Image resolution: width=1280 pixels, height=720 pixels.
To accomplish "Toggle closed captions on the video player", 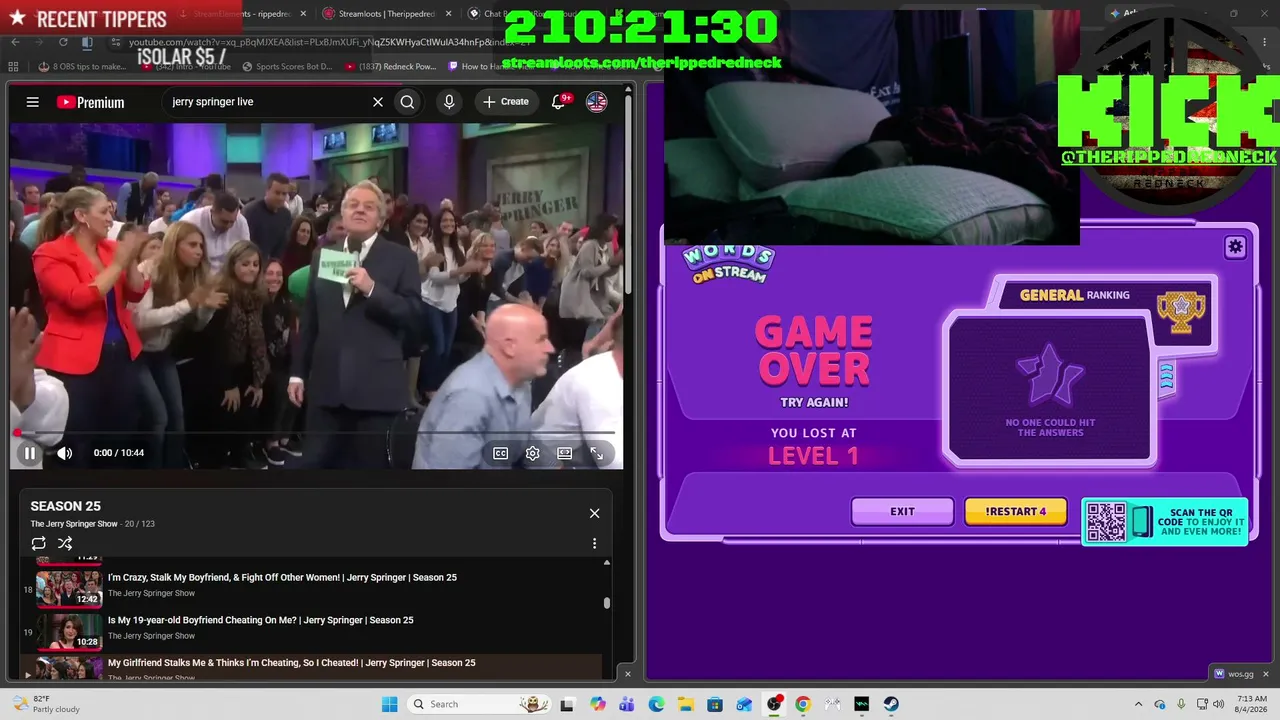I will coord(501,453).
